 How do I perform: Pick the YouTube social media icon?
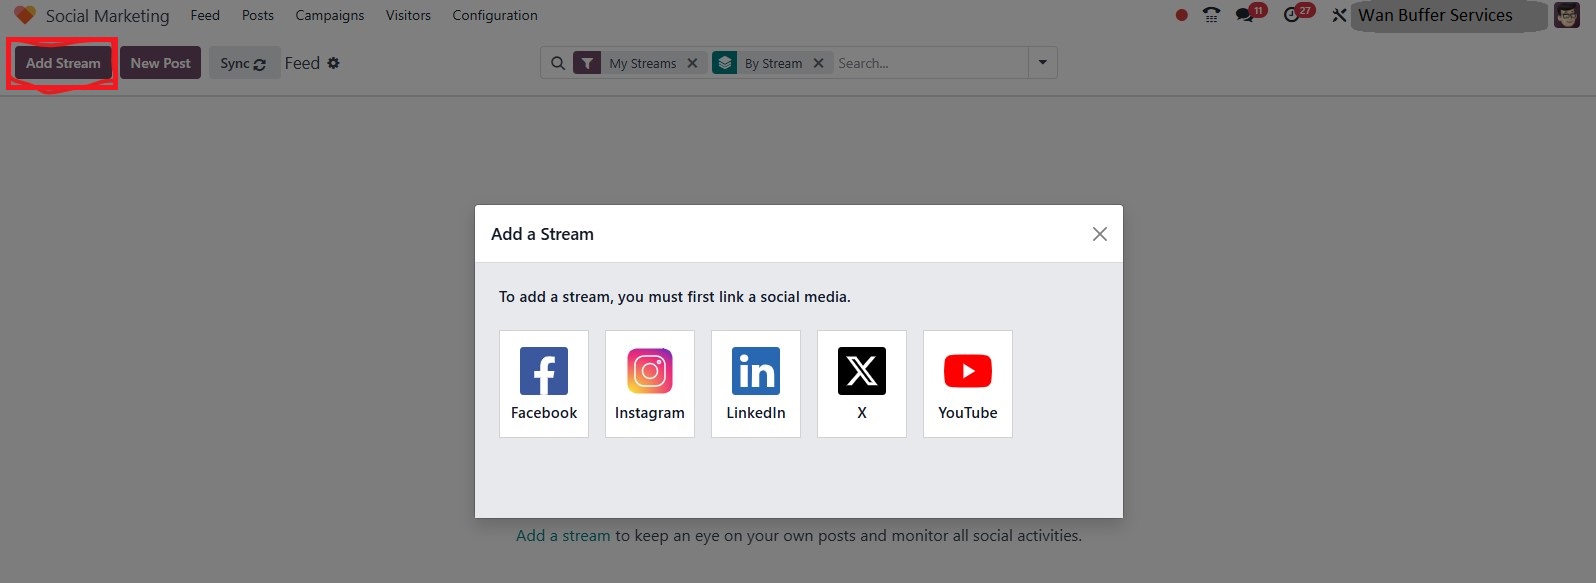click(968, 371)
